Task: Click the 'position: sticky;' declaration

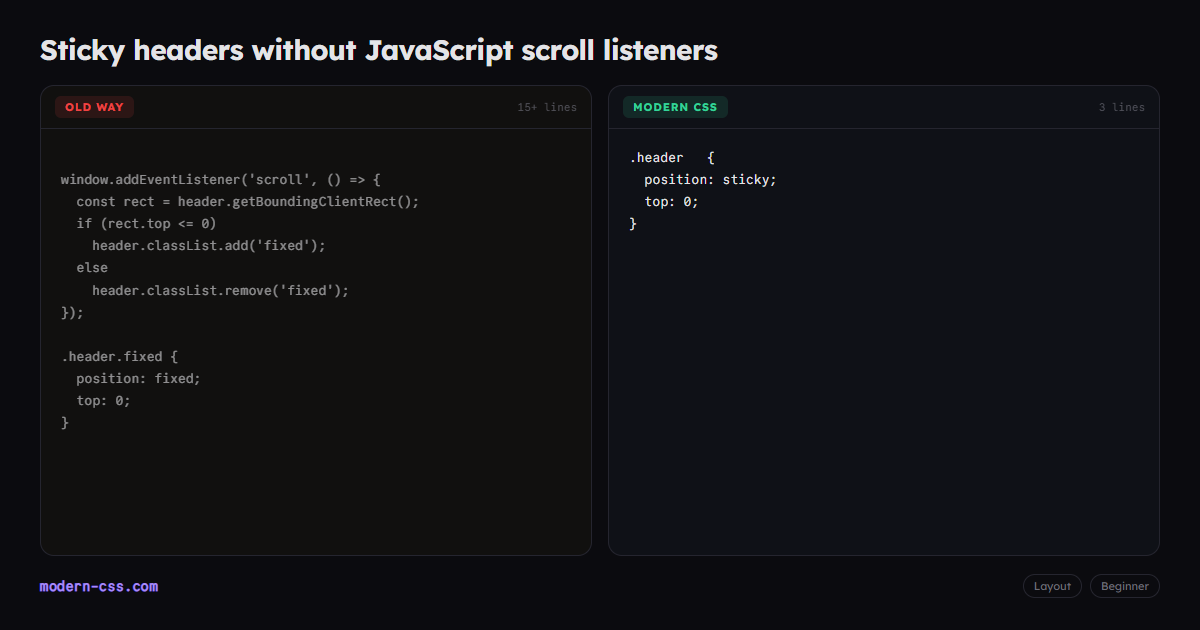Action: (x=710, y=180)
